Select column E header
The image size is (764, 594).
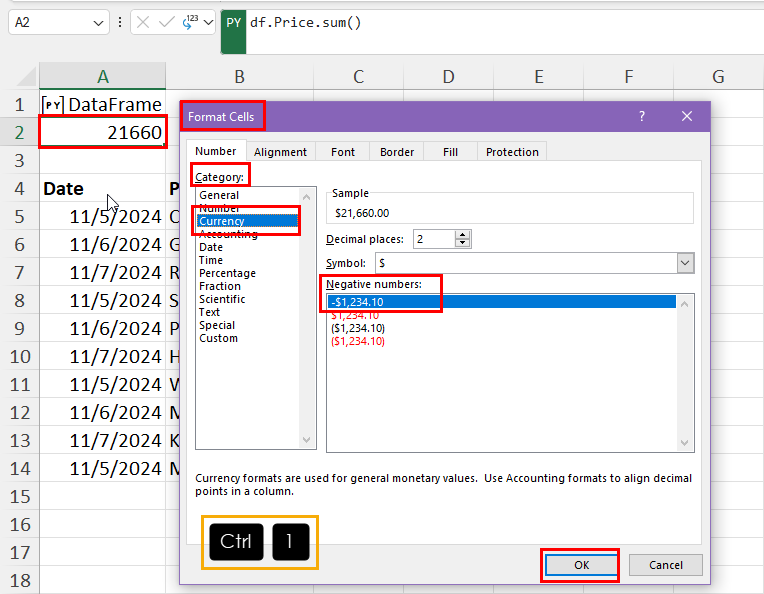click(x=538, y=76)
